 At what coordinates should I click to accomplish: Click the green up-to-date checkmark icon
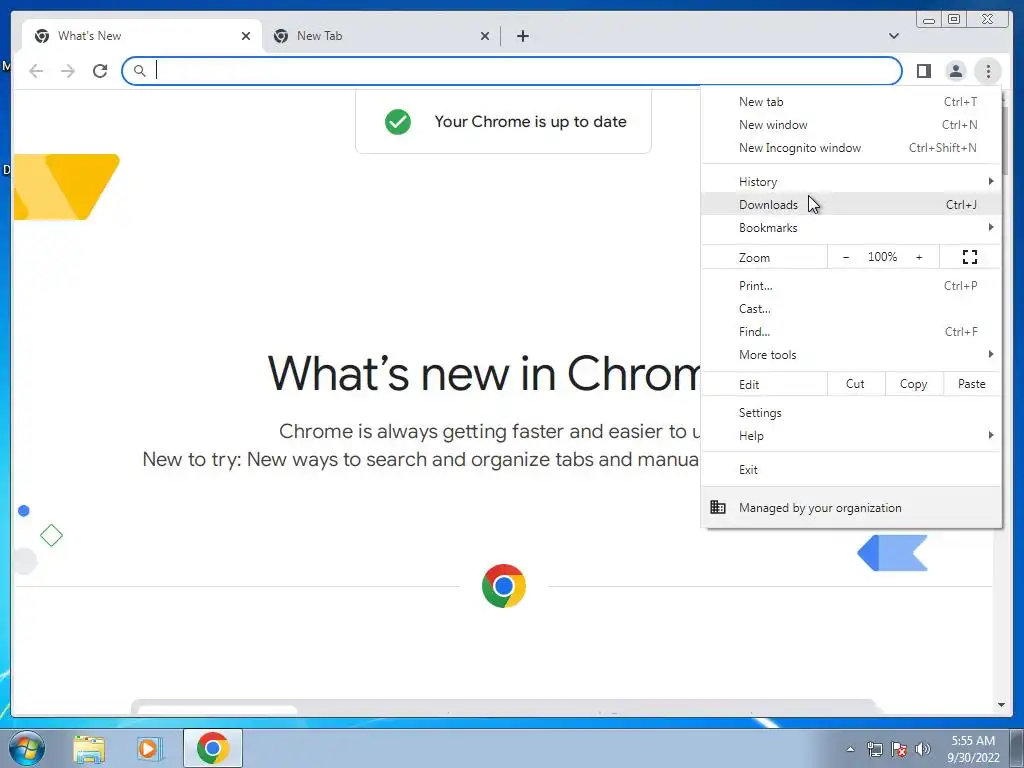click(x=398, y=121)
